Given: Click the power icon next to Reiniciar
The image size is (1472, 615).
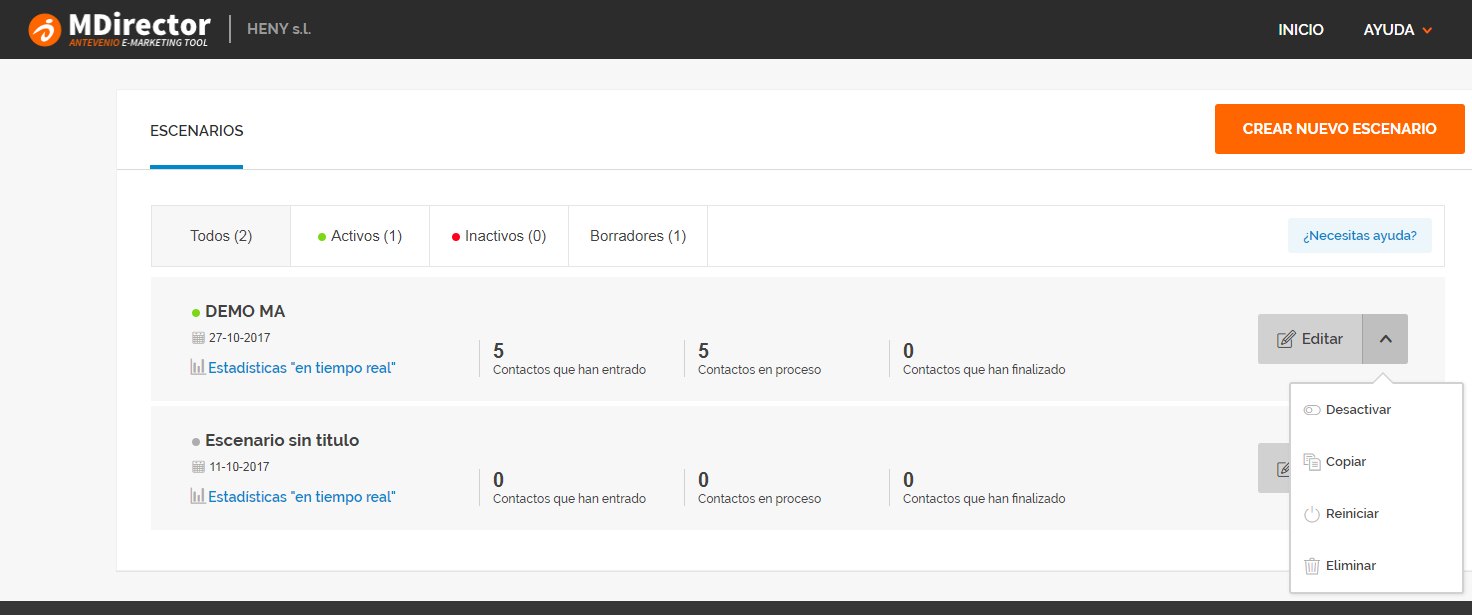Looking at the screenshot, I should coord(1312,514).
